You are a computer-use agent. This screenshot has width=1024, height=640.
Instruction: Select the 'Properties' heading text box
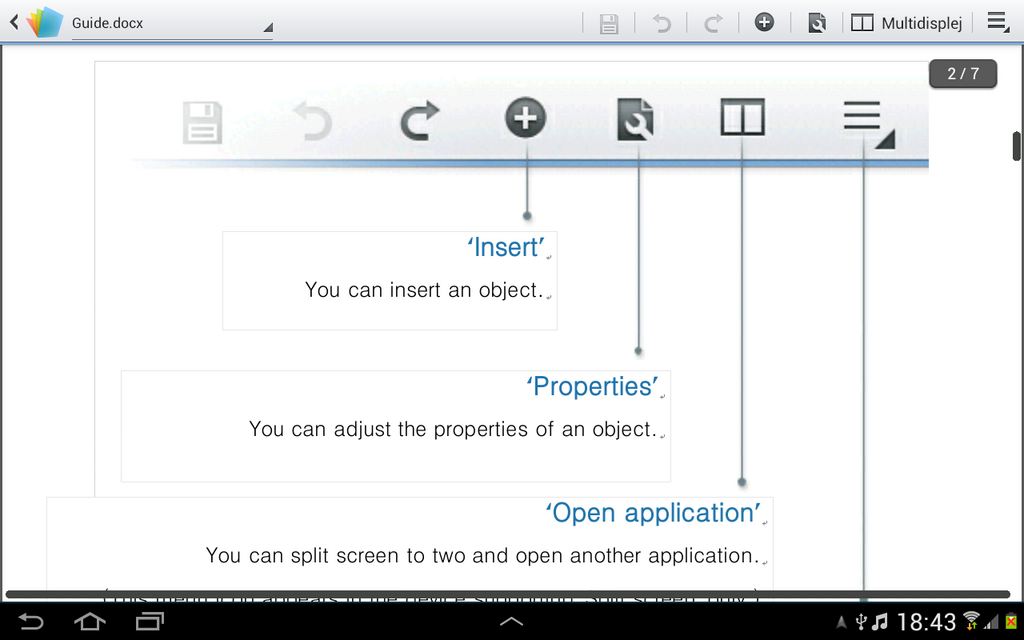pos(592,387)
